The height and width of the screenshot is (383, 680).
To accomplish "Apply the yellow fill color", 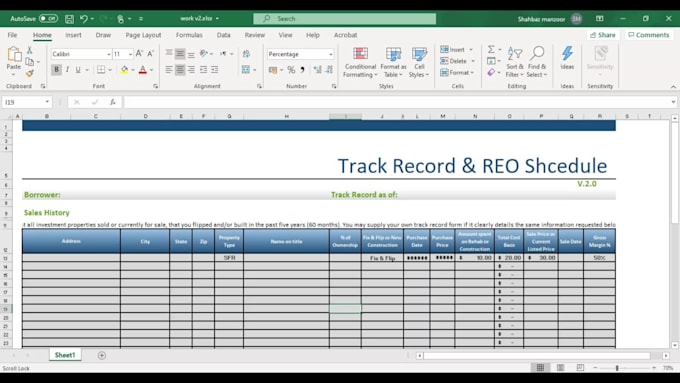I will tap(124, 69).
